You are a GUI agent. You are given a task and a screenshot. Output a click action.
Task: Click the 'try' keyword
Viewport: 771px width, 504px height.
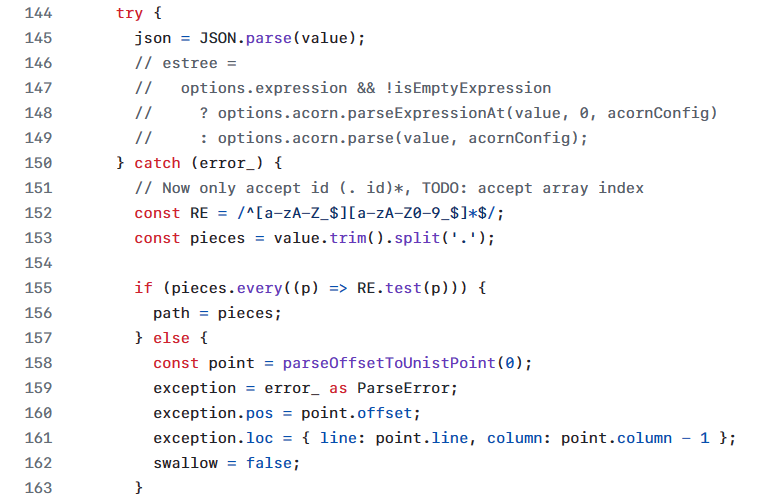tap(130, 13)
